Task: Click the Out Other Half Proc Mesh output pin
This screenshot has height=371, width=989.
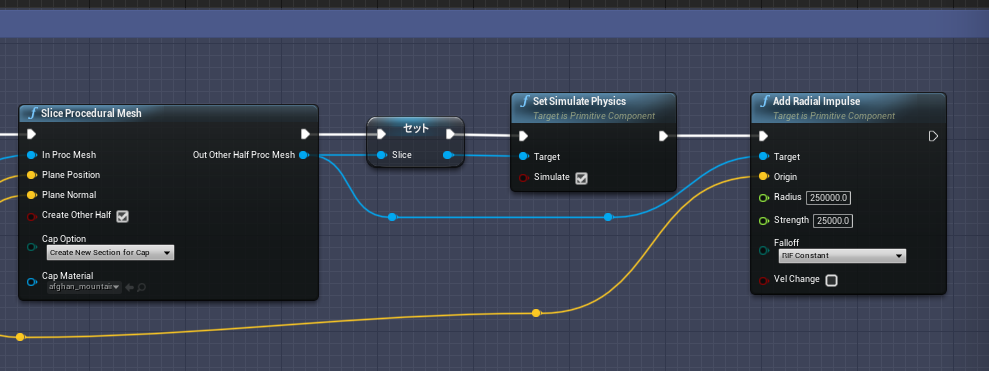Action: point(303,155)
